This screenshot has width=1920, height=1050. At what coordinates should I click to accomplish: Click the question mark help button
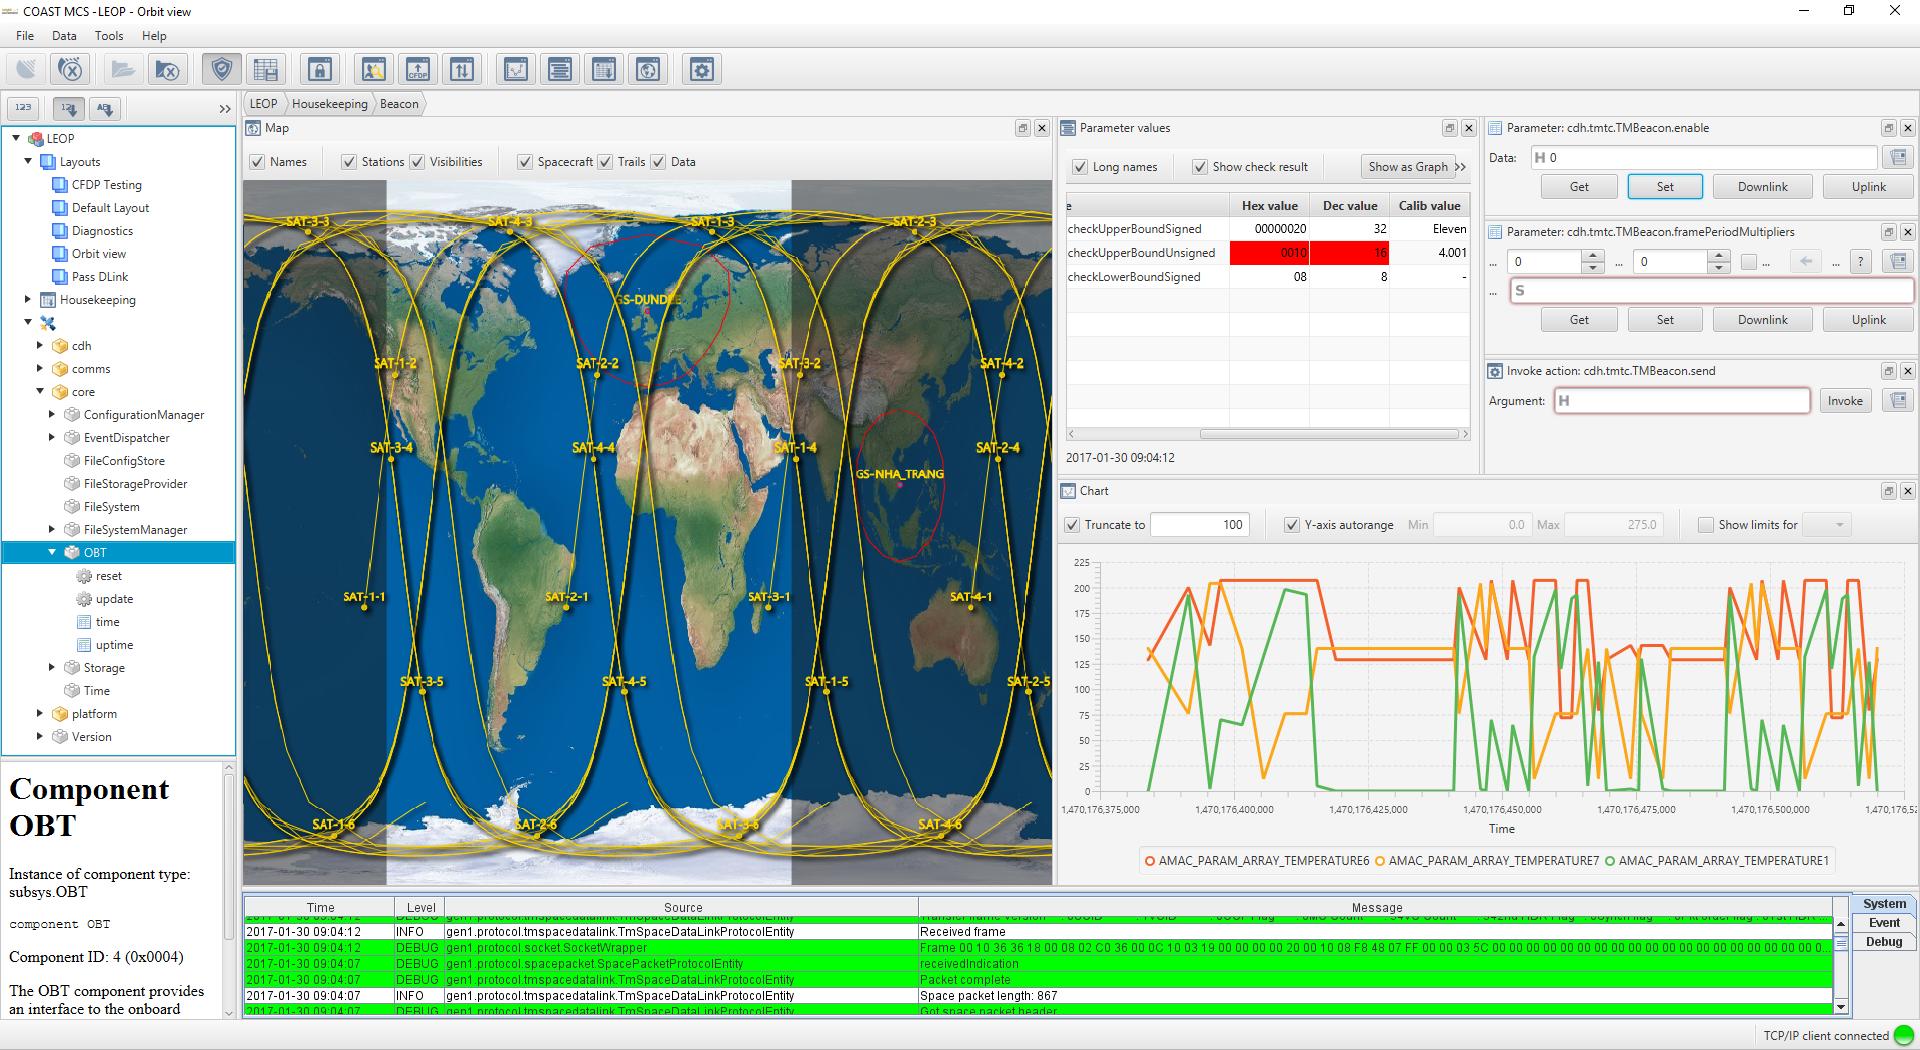(x=1860, y=262)
